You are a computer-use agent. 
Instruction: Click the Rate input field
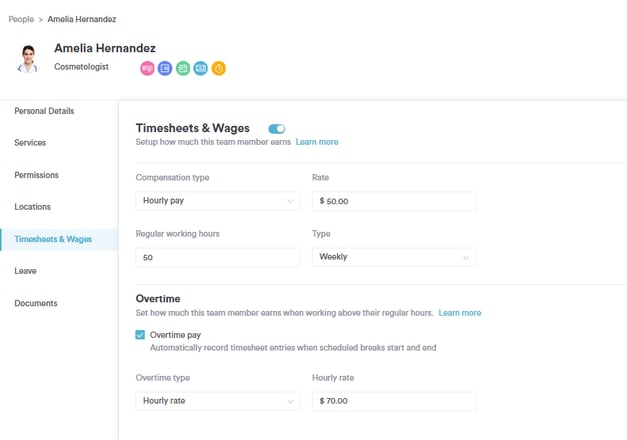tap(394, 201)
